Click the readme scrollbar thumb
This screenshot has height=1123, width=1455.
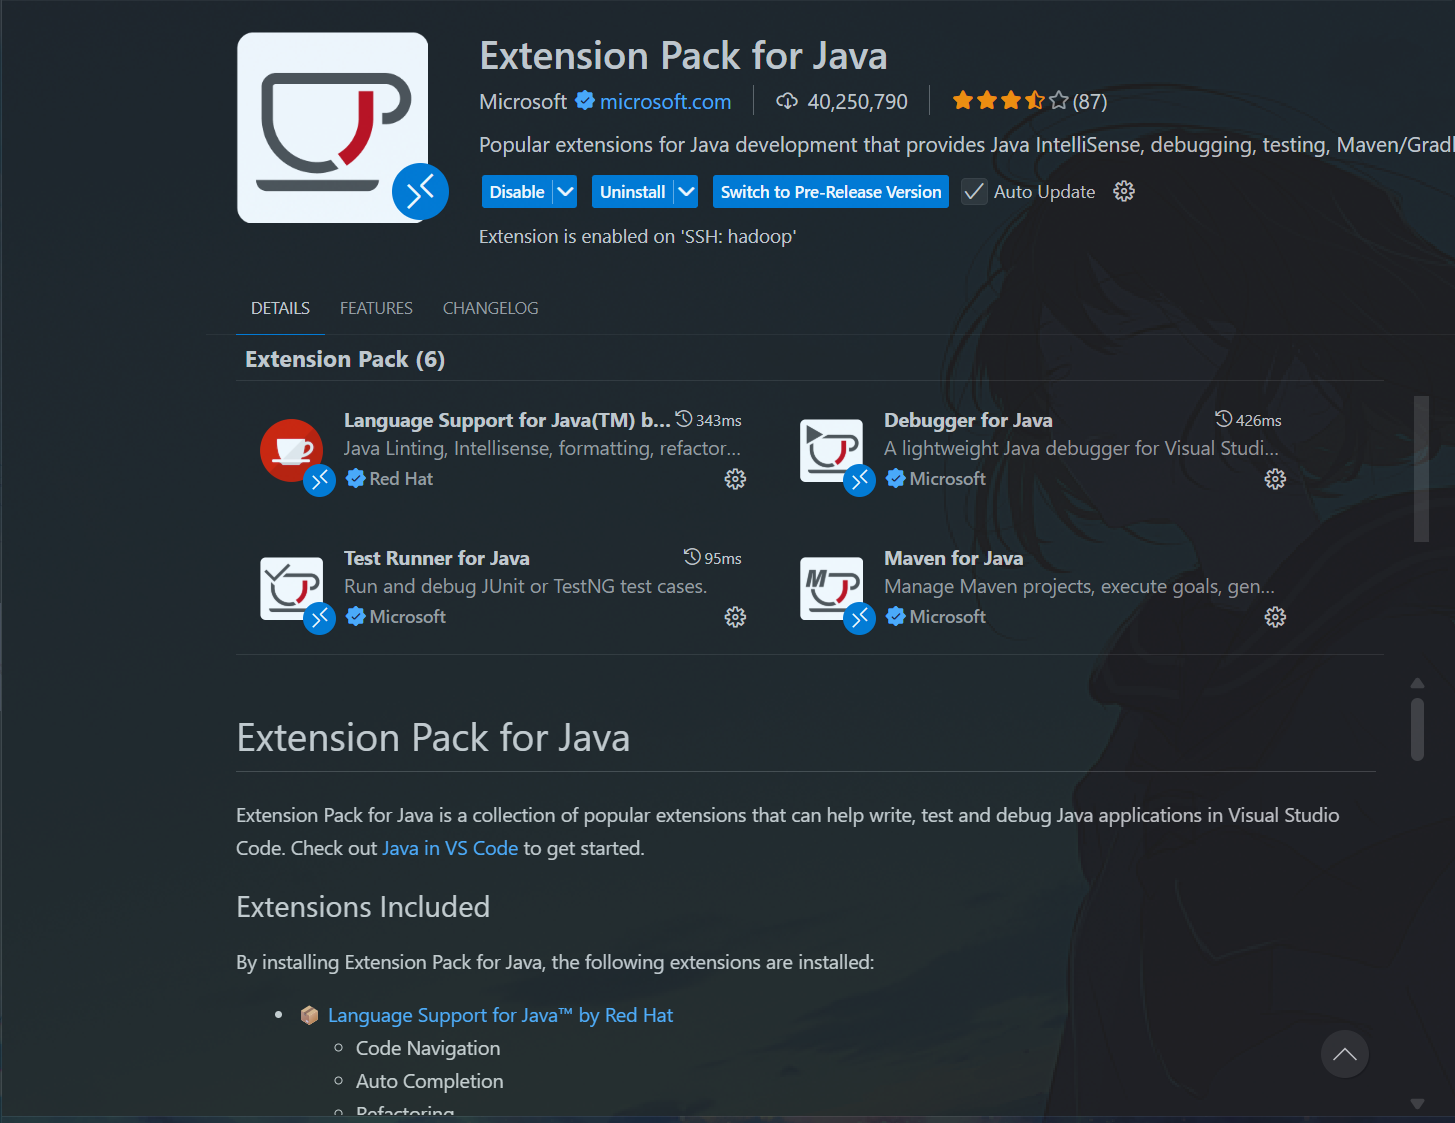click(1417, 729)
